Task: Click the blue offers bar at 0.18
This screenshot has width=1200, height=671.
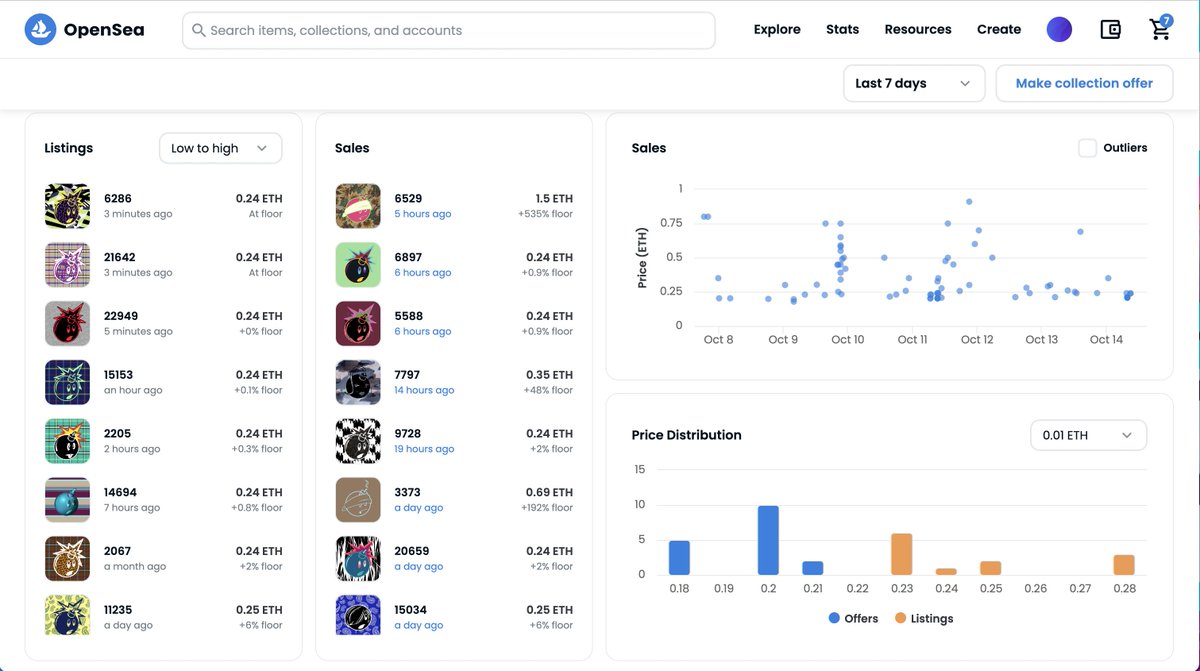Action: 679,558
